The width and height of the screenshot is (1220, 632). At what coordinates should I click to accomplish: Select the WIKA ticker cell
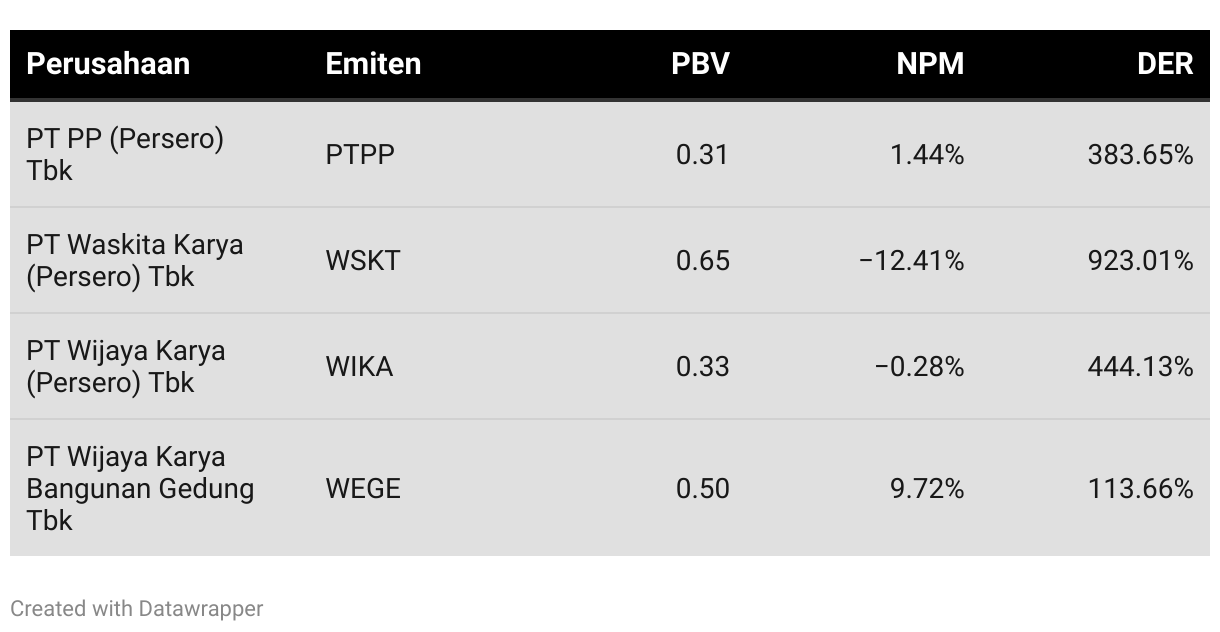click(359, 367)
